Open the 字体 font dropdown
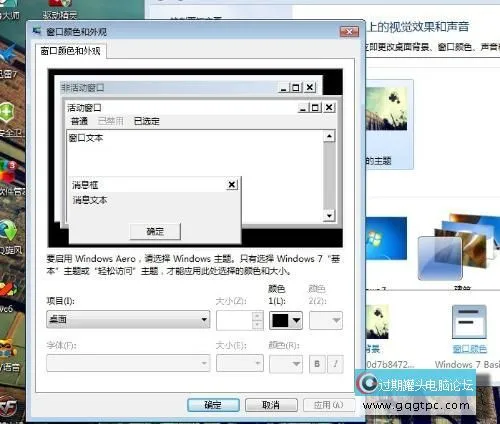The height and width of the screenshot is (424, 500). coord(128,363)
